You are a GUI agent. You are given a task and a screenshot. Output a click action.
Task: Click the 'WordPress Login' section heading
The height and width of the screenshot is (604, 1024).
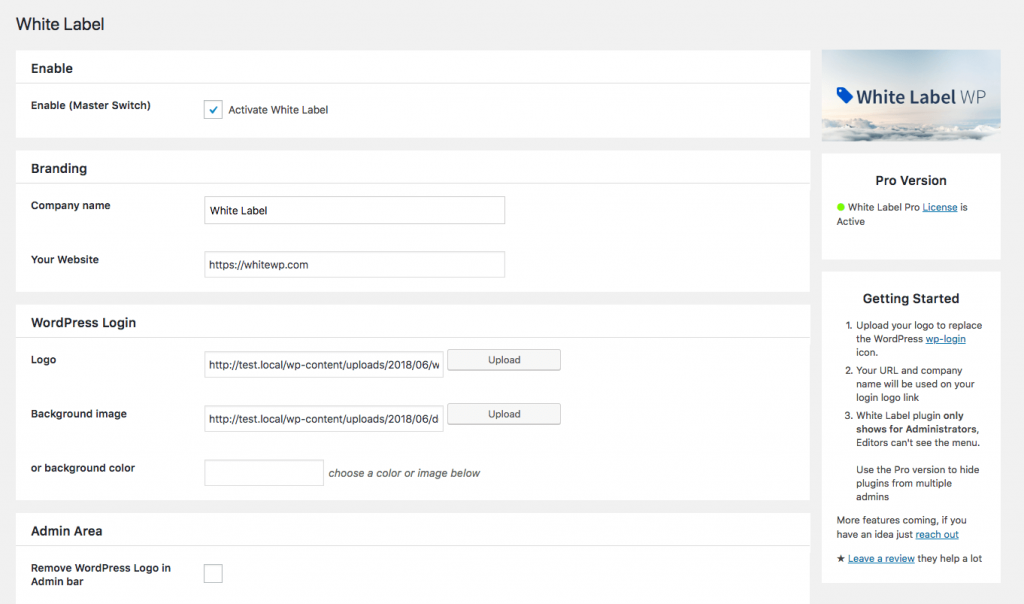(x=84, y=323)
